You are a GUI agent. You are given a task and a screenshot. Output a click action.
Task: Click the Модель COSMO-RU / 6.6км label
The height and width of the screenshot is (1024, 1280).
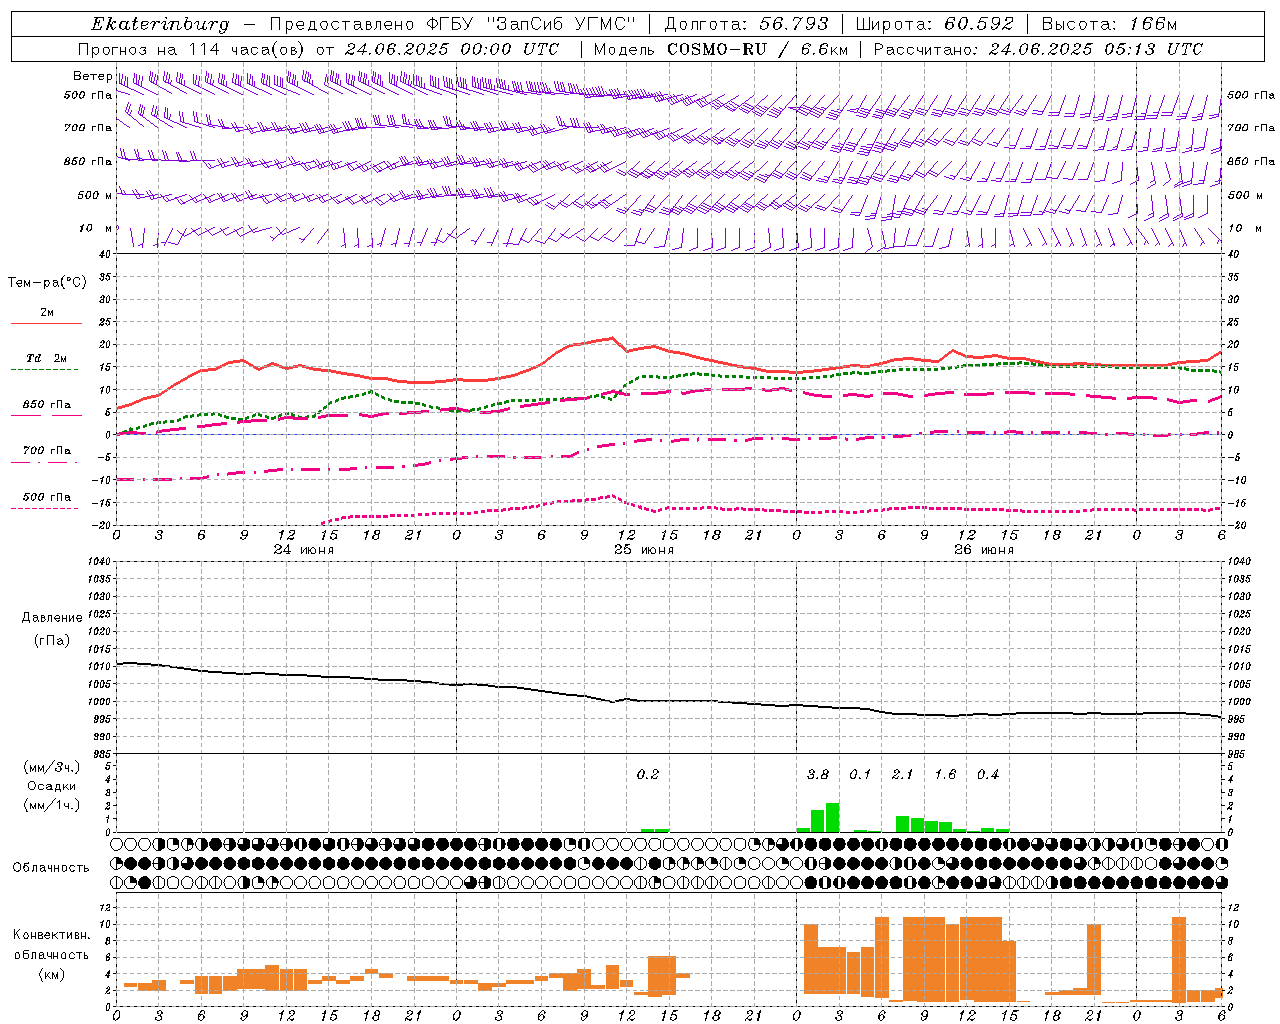(x=720, y=49)
